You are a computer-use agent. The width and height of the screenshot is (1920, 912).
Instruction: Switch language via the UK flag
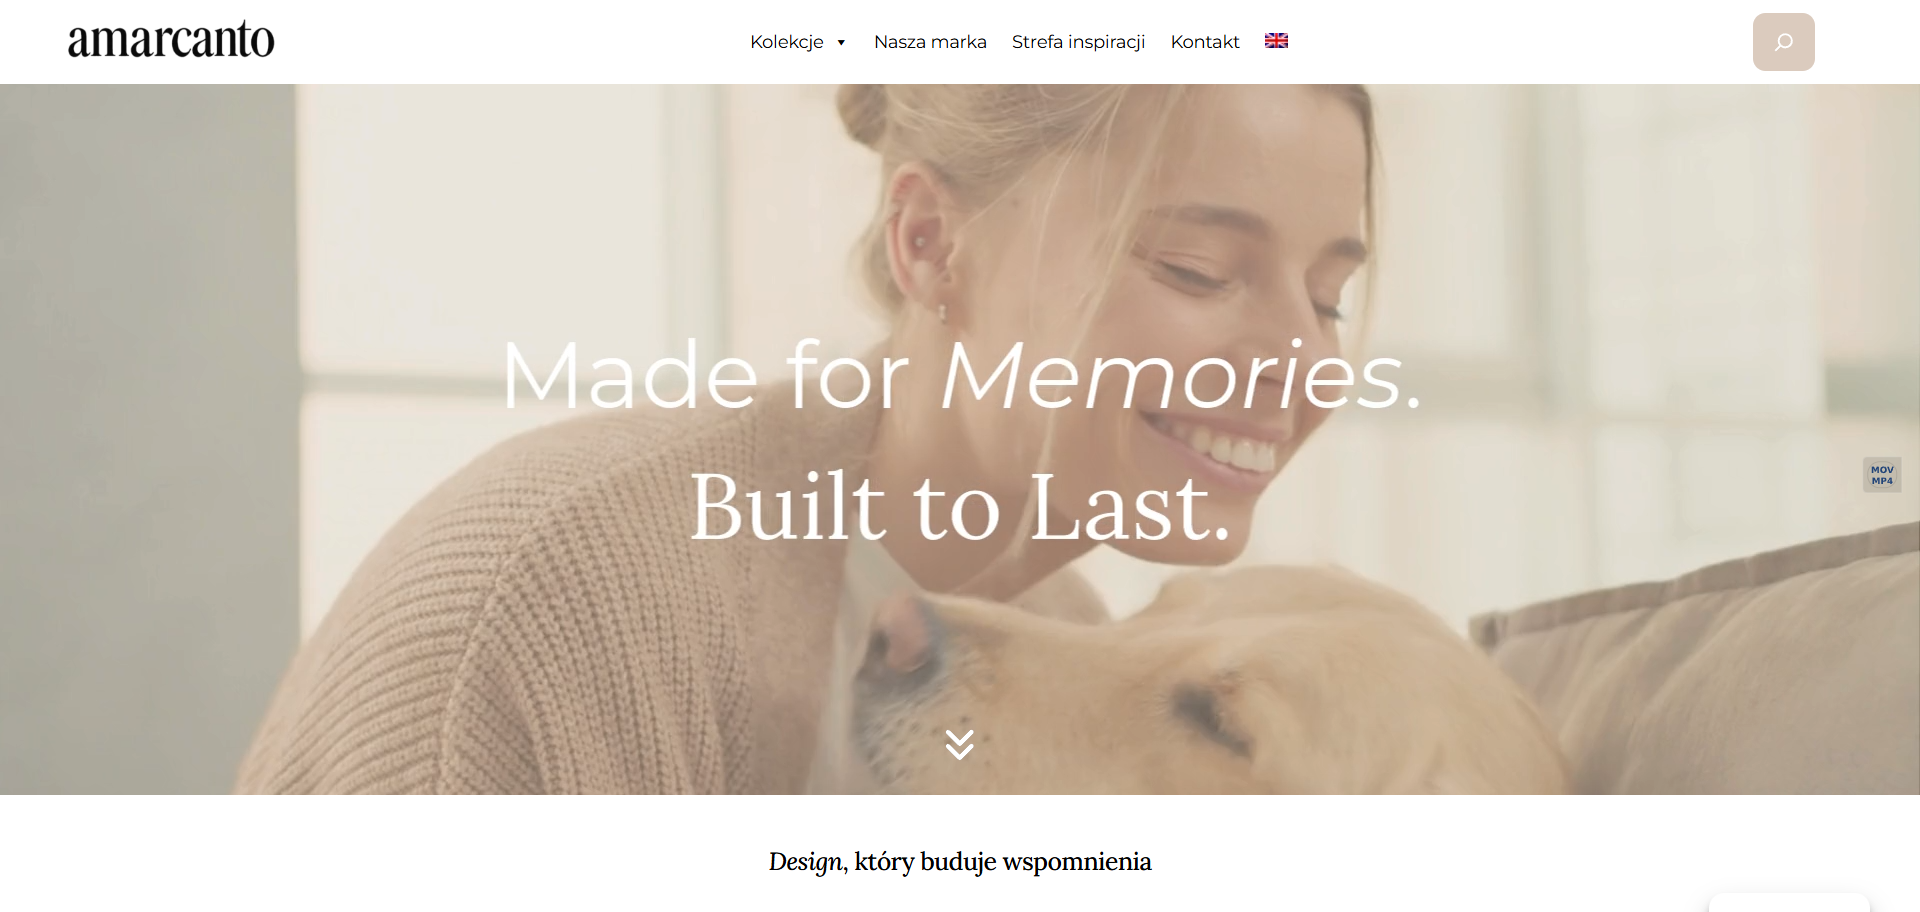point(1276,41)
